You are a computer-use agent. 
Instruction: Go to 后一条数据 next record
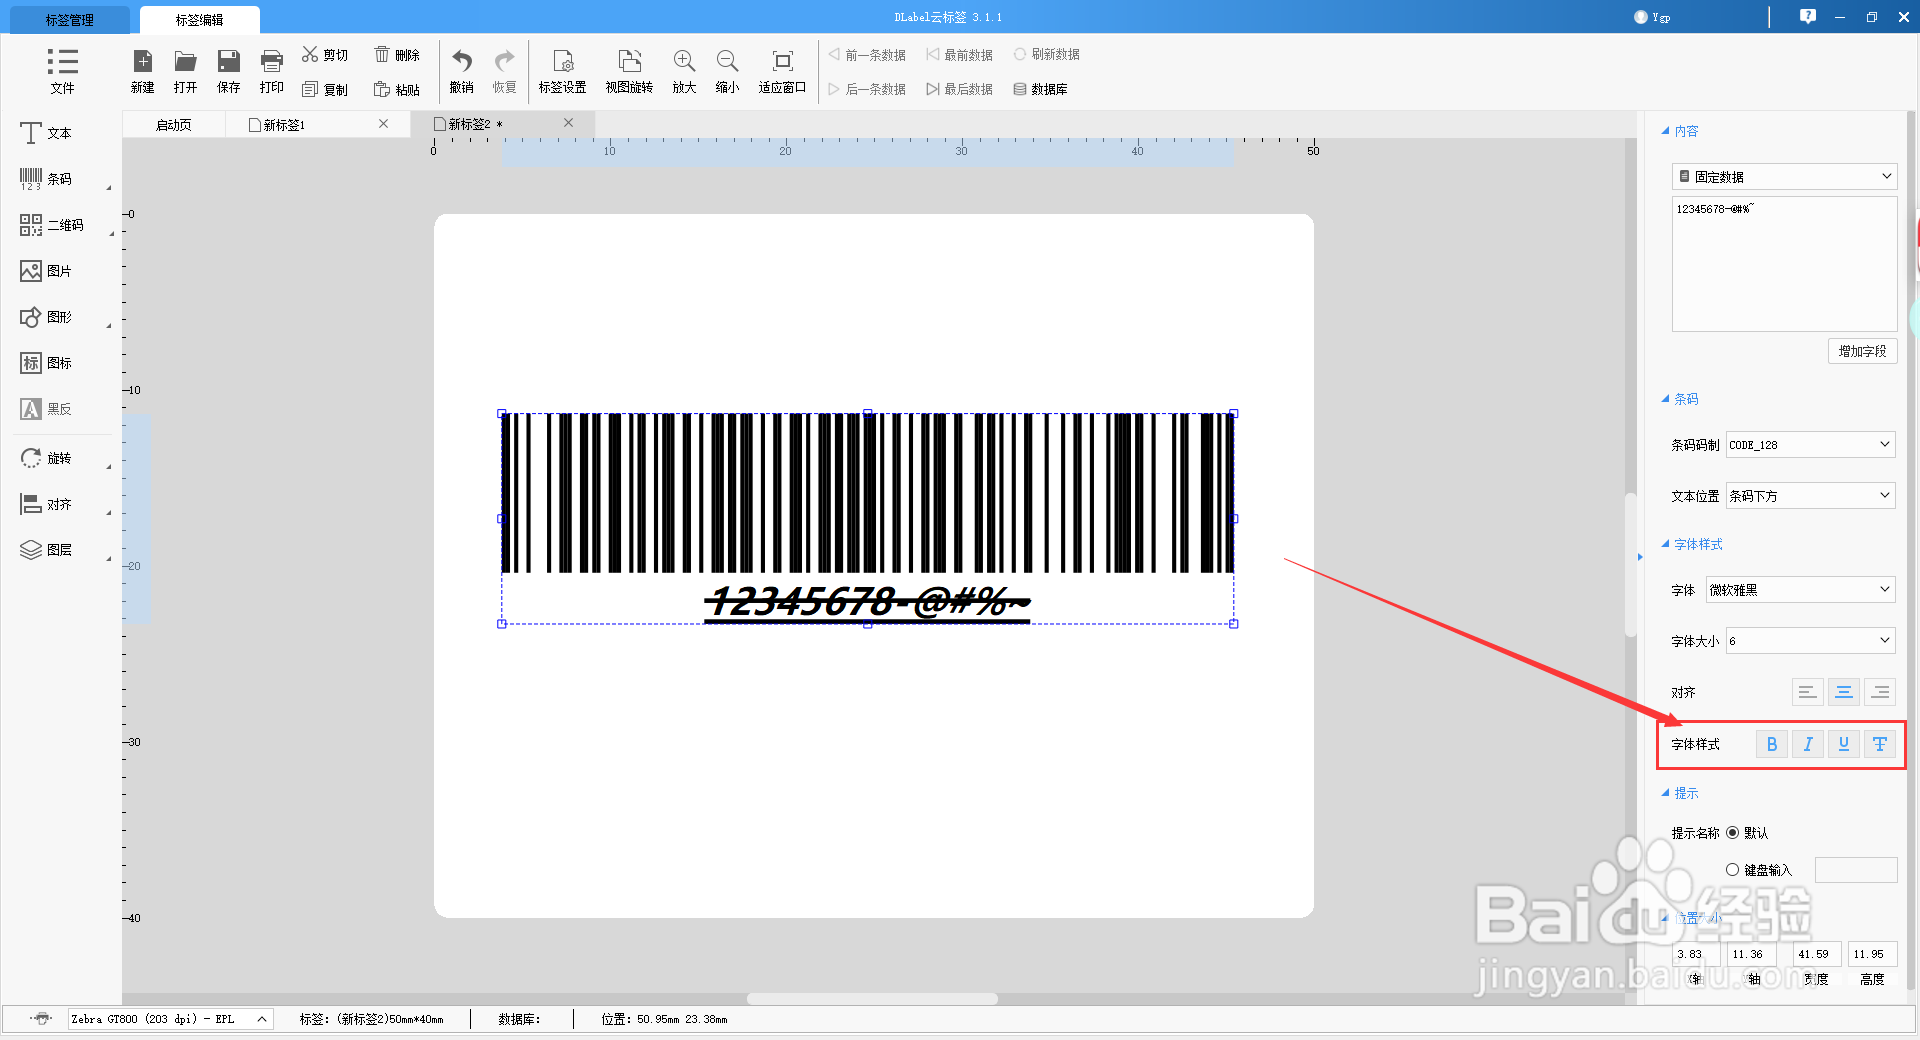(867, 89)
